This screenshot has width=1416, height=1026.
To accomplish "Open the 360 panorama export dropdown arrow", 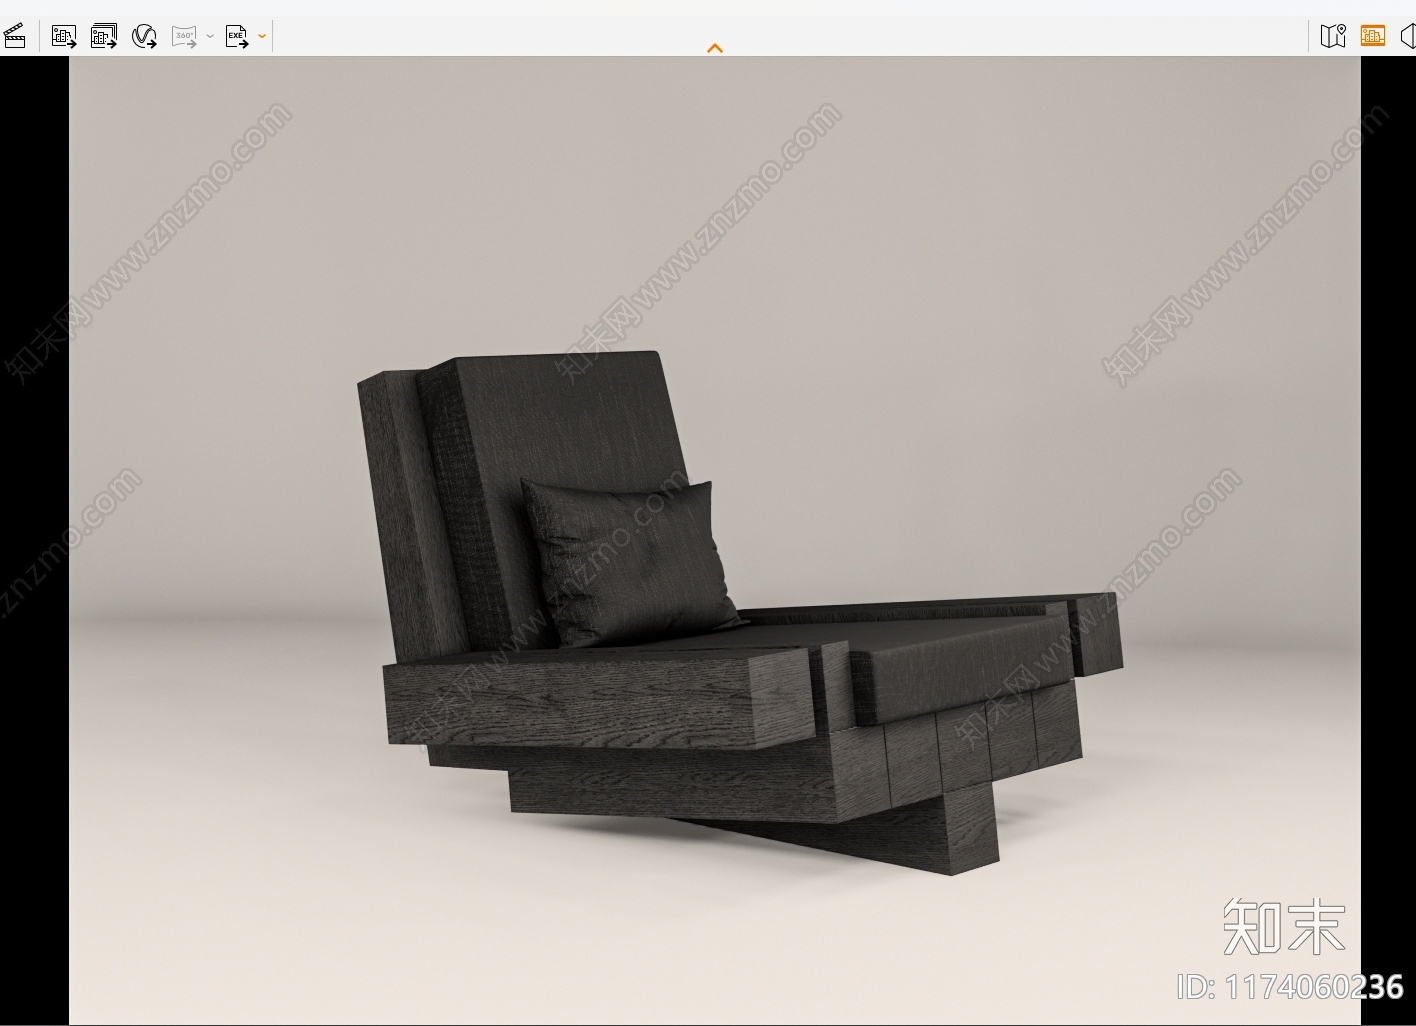I will tap(210, 36).
